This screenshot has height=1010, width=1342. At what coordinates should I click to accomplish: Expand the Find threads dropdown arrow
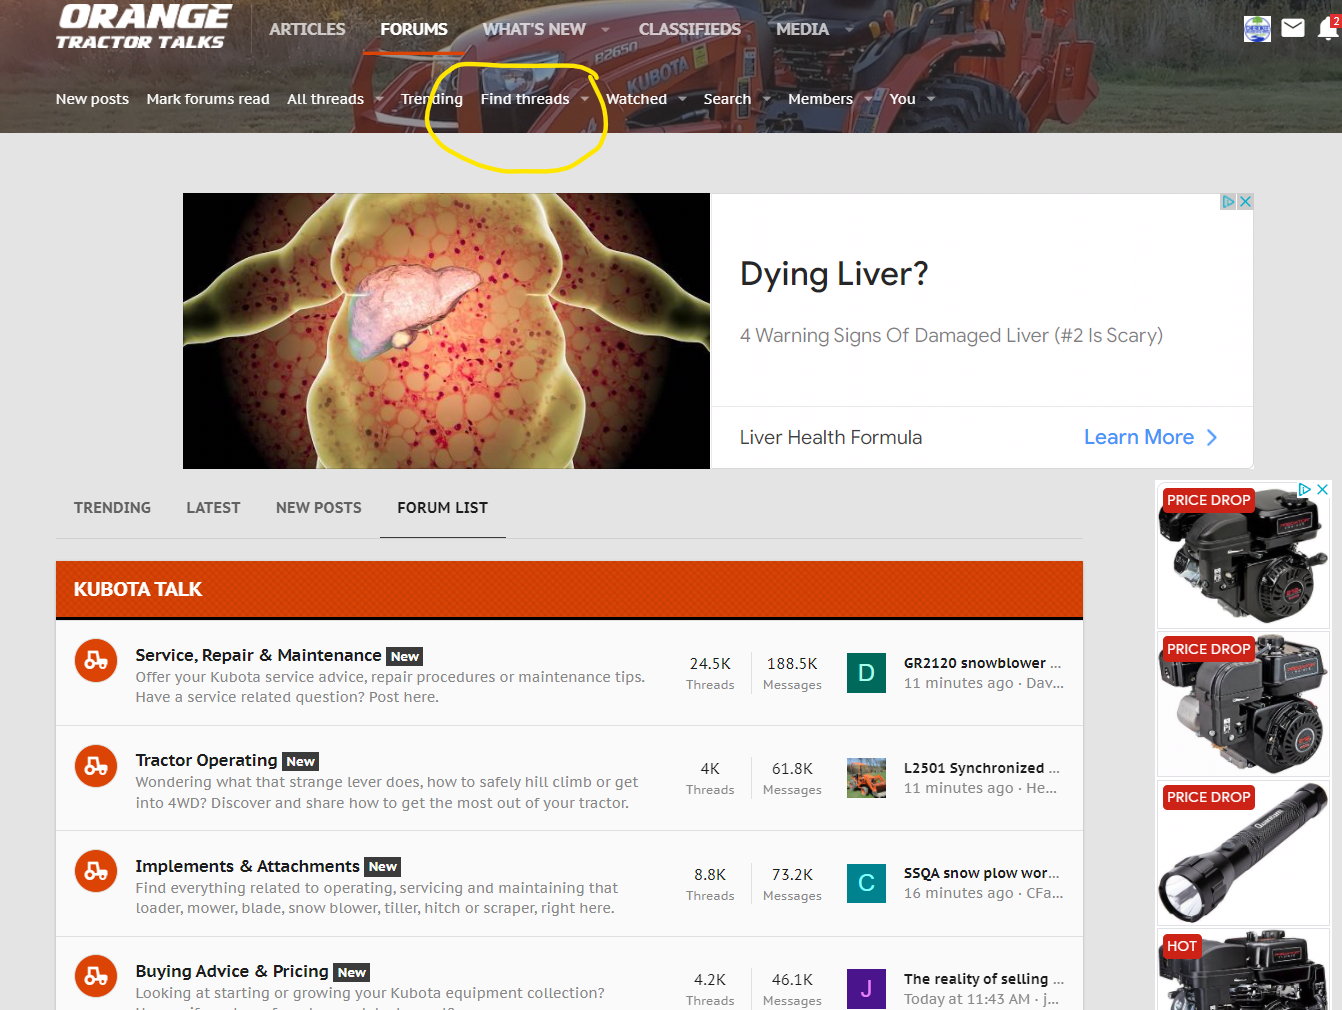point(584,99)
